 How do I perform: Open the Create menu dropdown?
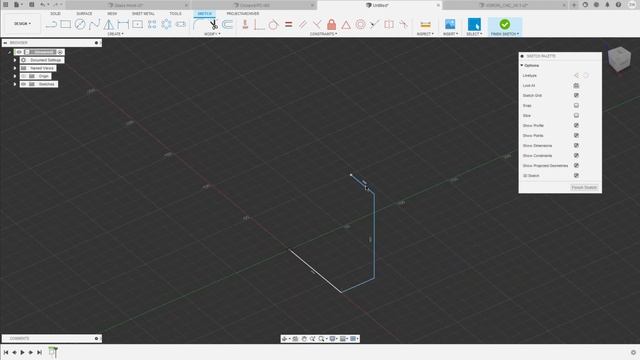coord(116,34)
